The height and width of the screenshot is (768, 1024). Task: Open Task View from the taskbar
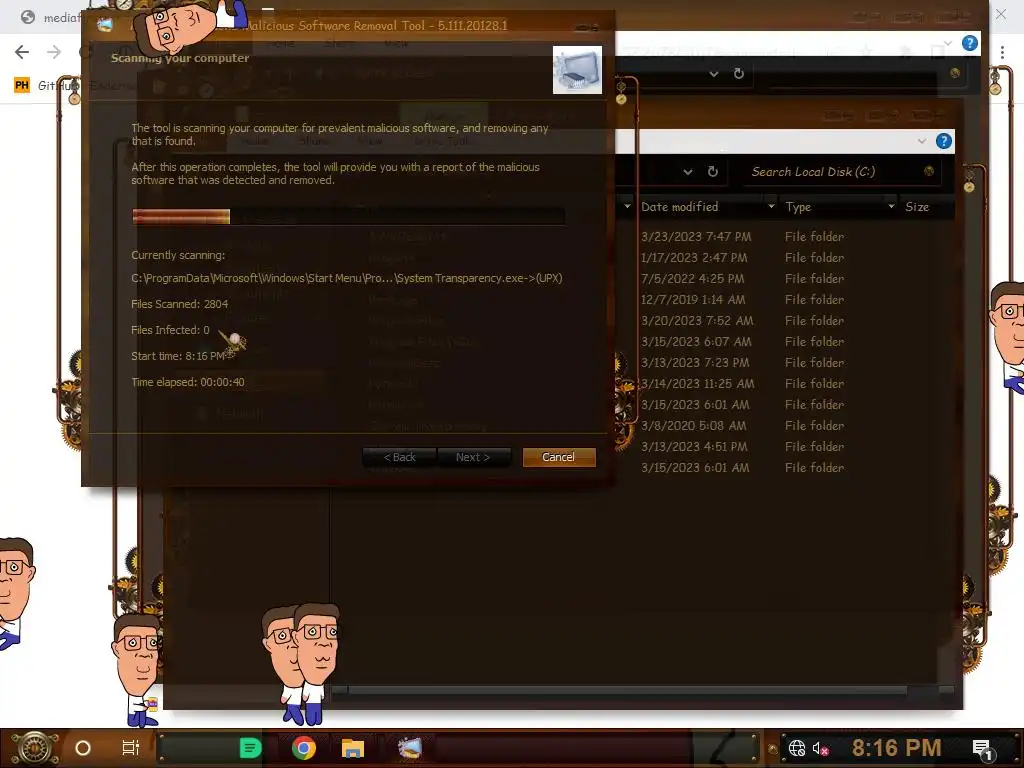click(131, 748)
